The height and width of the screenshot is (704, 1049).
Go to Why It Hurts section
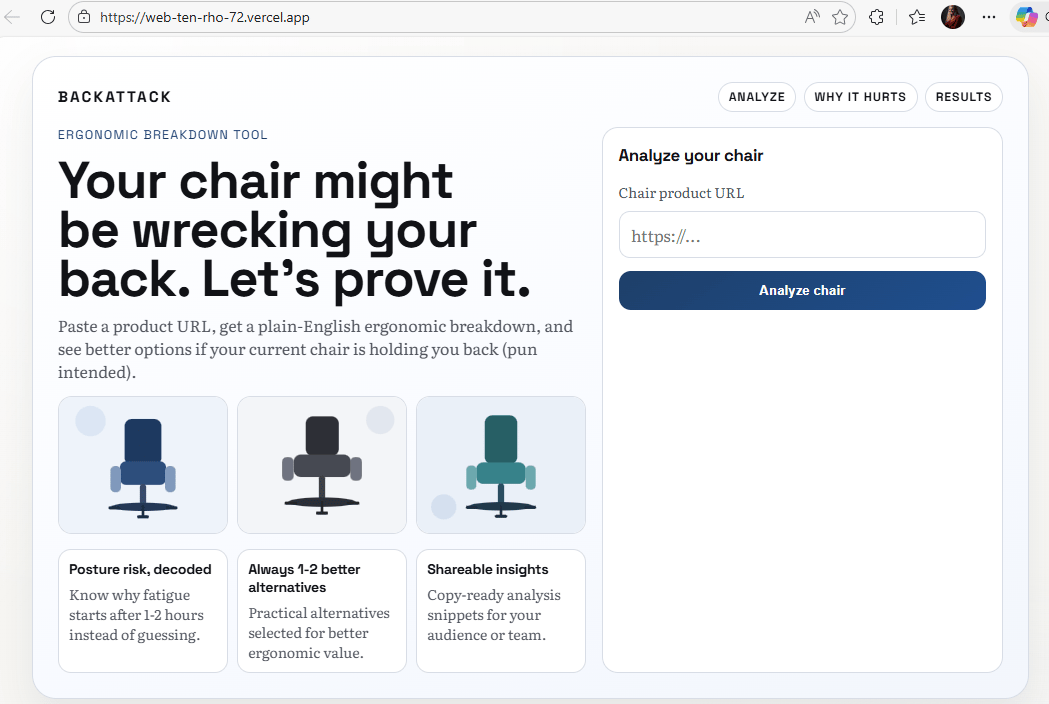(860, 97)
